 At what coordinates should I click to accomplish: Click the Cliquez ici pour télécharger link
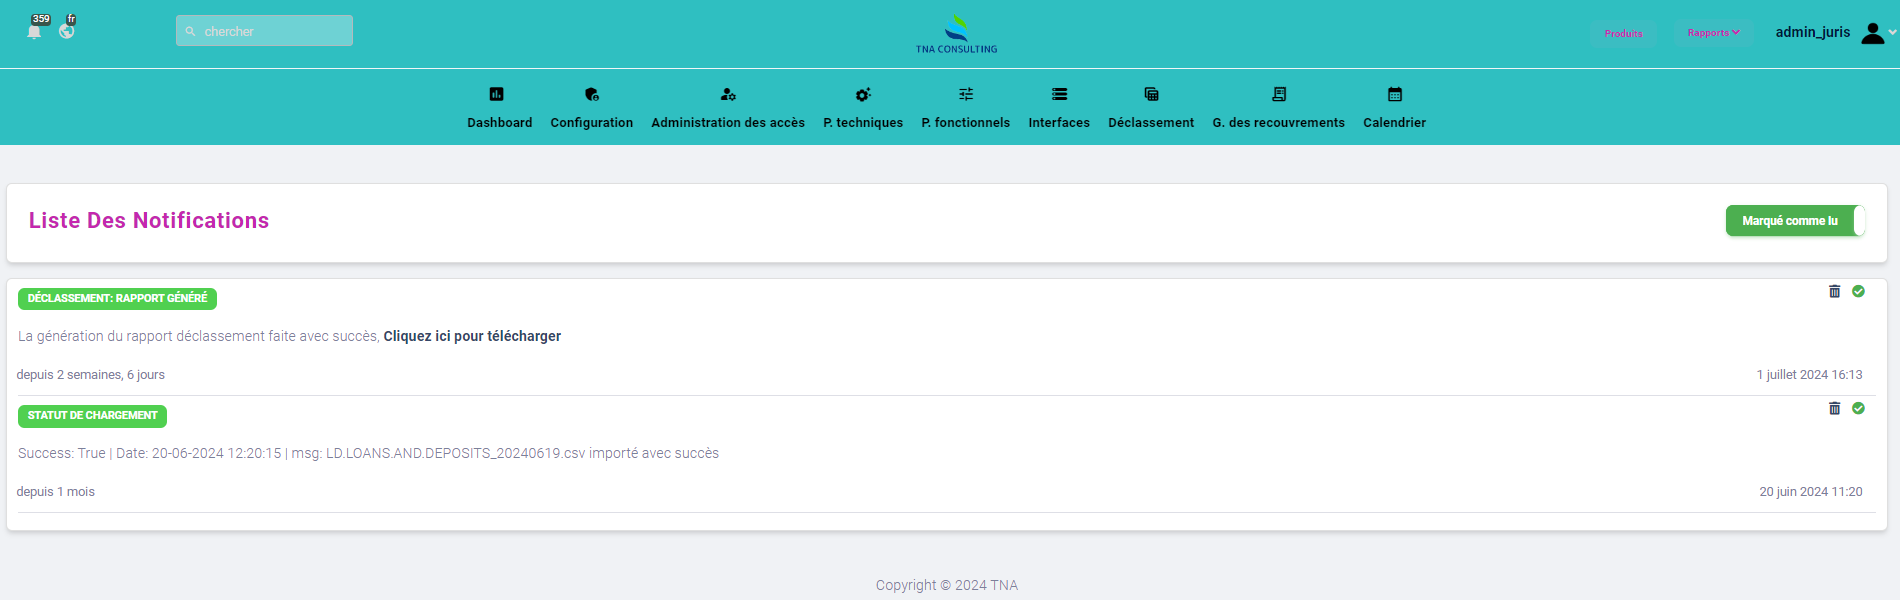tap(472, 336)
